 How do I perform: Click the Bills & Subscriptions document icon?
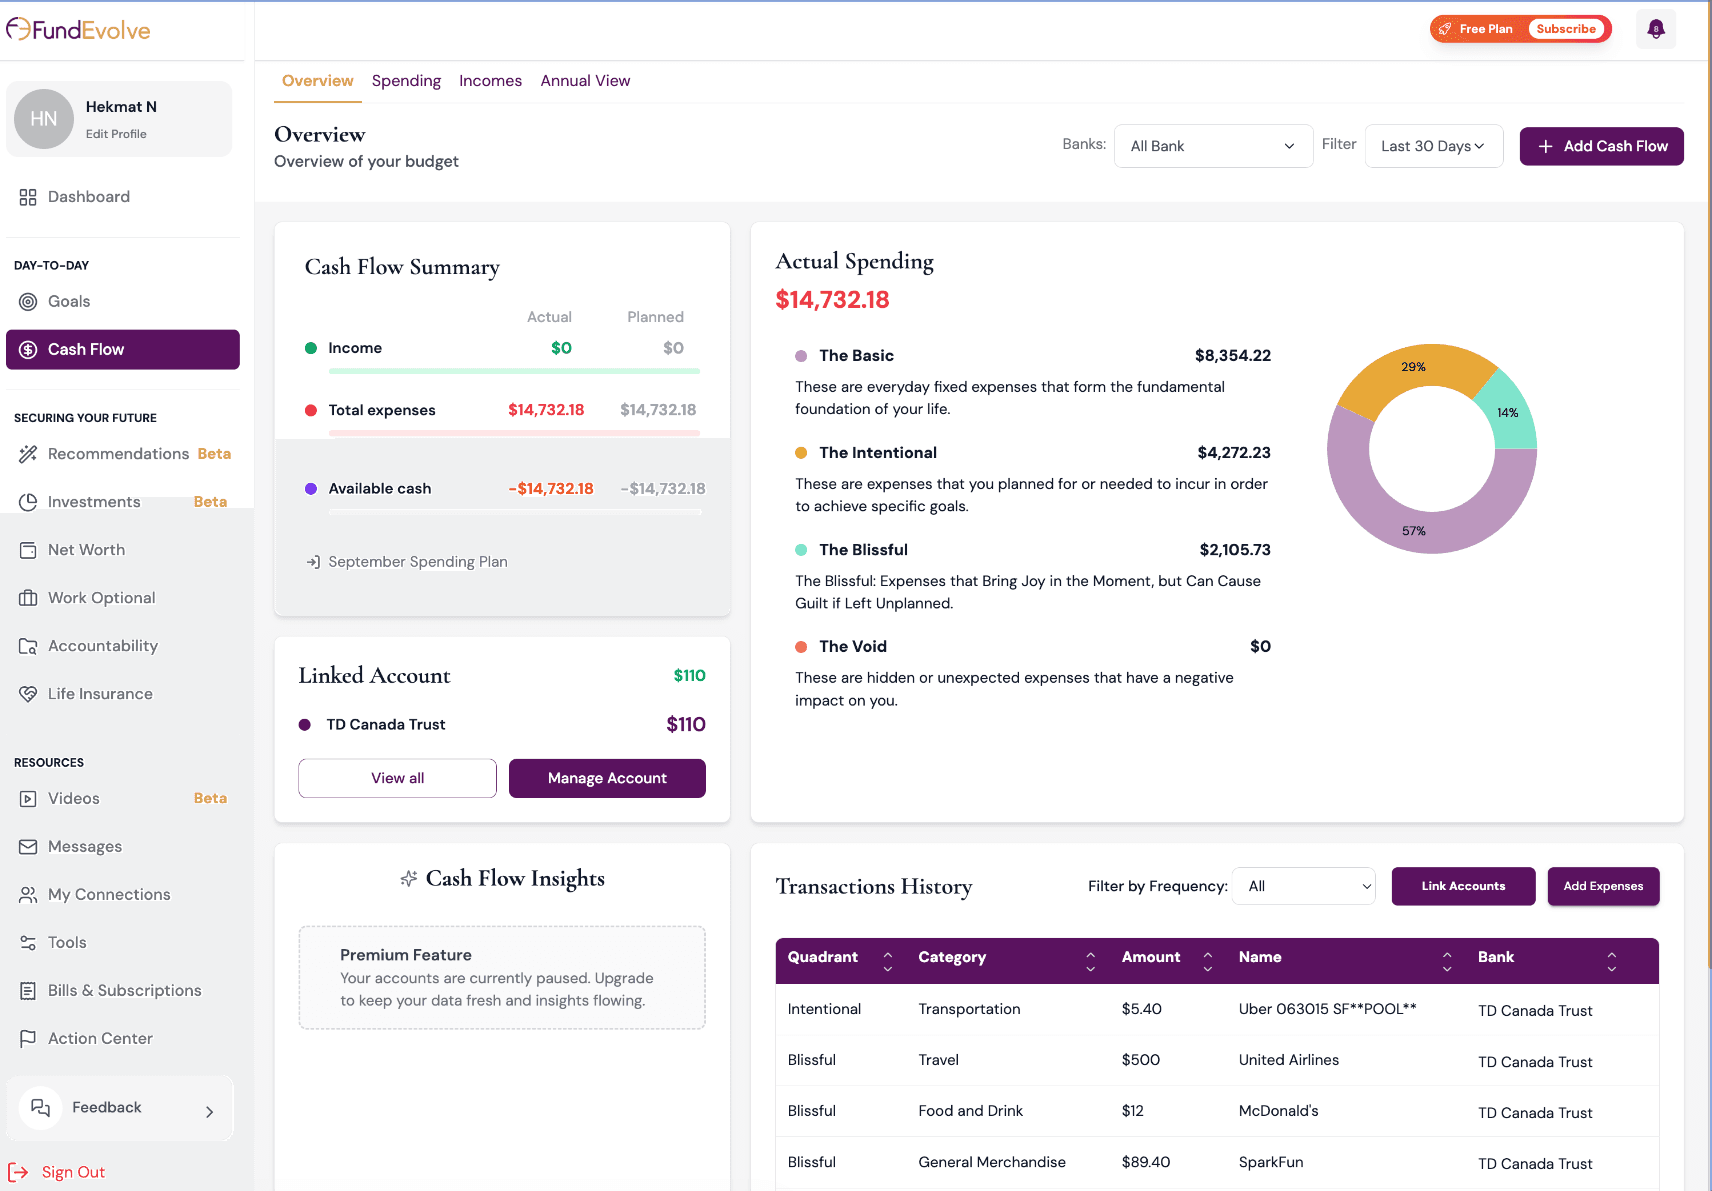pyautogui.click(x=28, y=991)
